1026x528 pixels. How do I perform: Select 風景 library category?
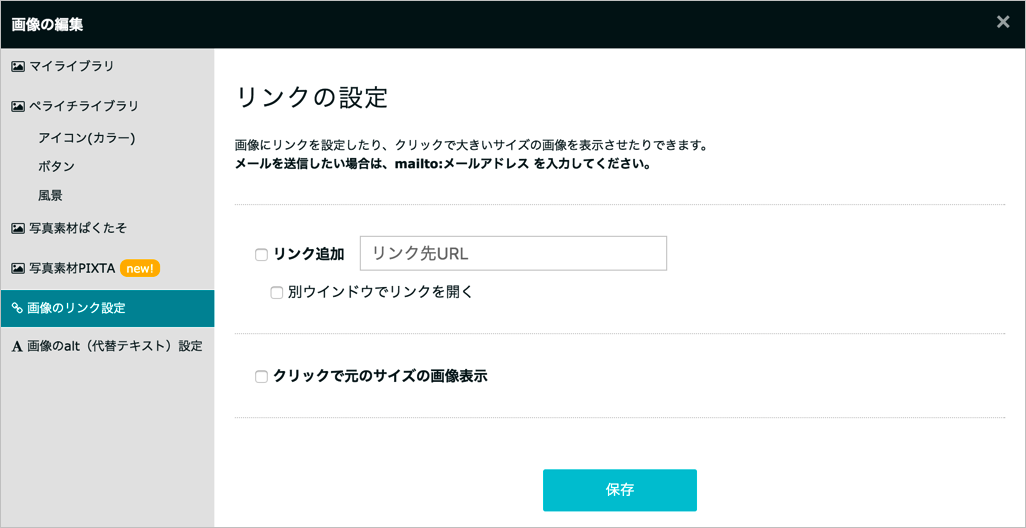[x=50, y=195]
